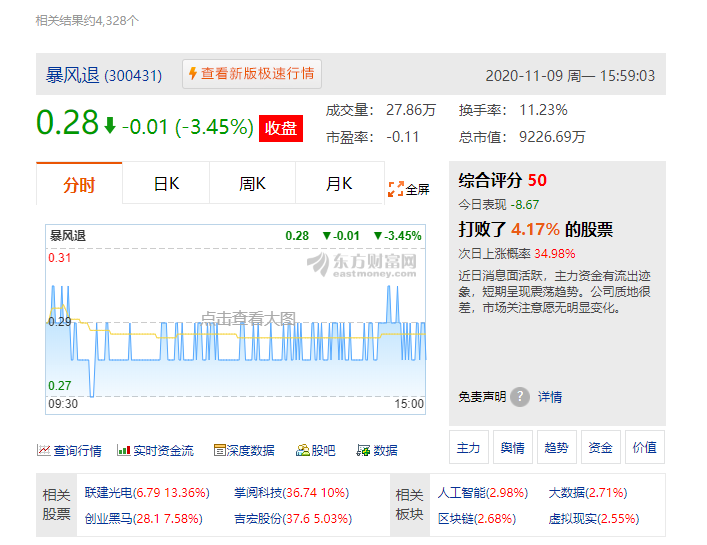The height and width of the screenshot is (545, 707).
Task: Click the lightning bolt icon in quick quote button
Action: 193,73
